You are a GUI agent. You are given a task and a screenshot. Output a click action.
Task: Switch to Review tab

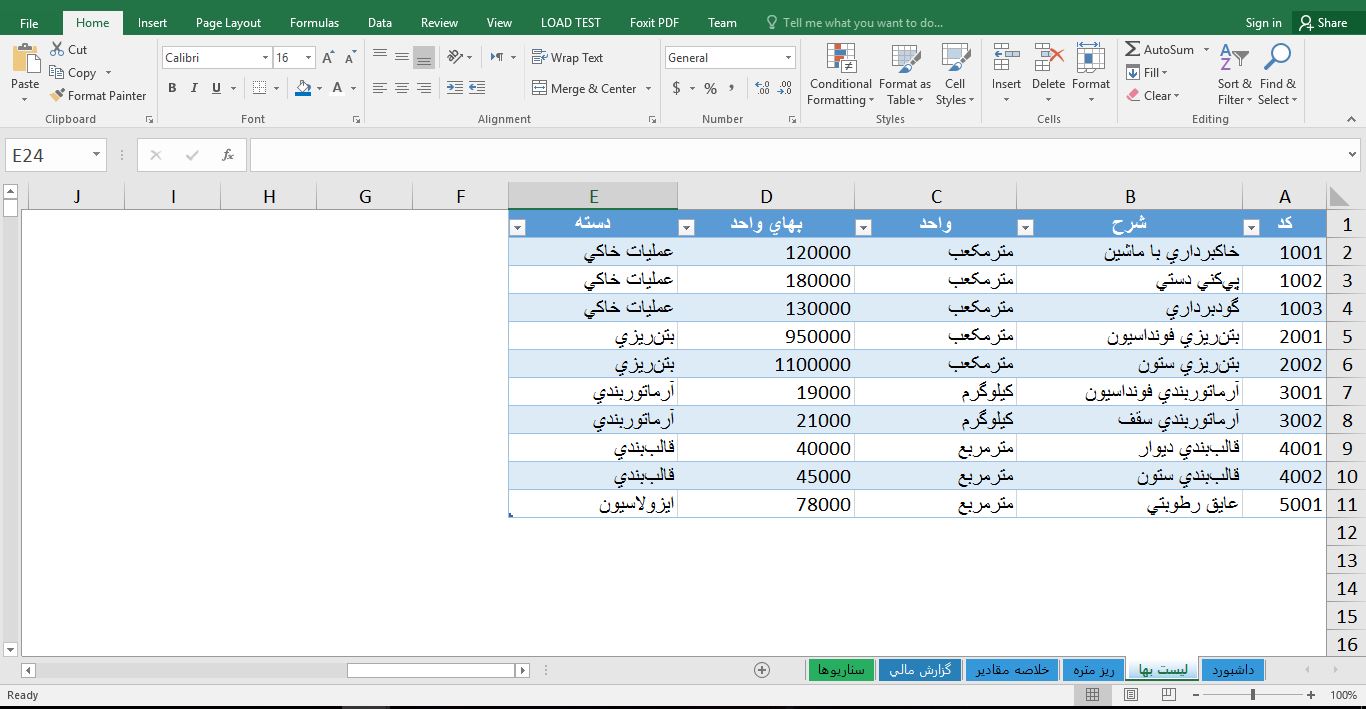[x=439, y=22]
